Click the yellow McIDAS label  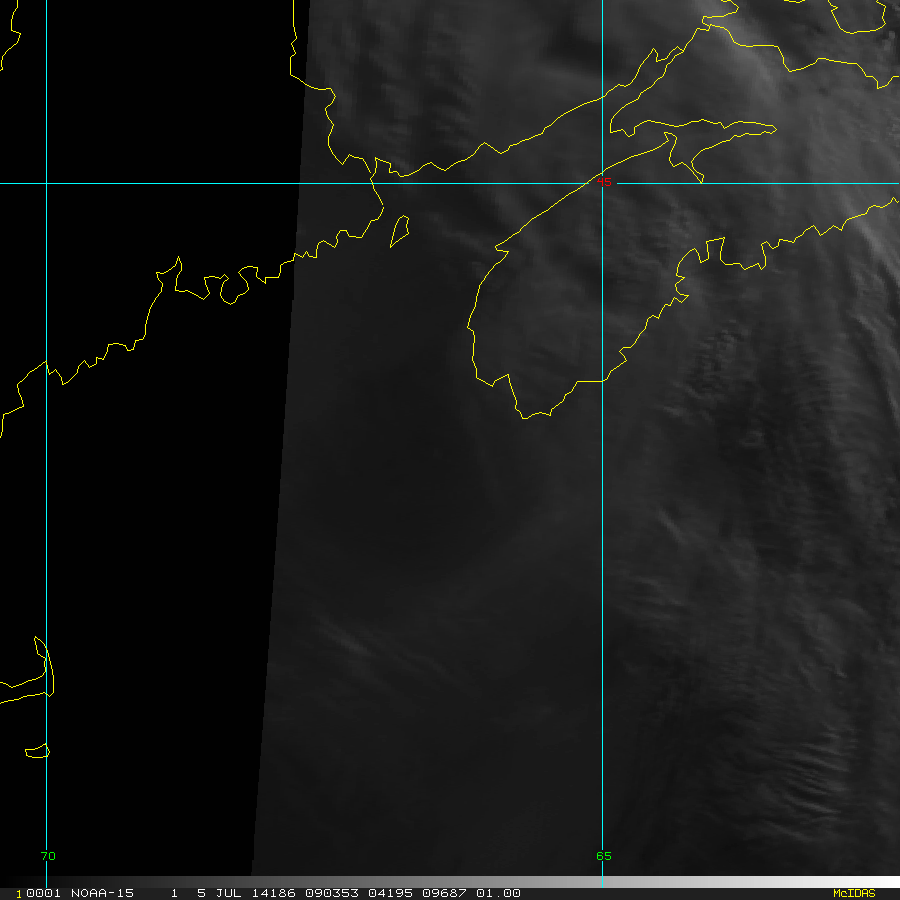pyautogui.click(x=854, y=893)
